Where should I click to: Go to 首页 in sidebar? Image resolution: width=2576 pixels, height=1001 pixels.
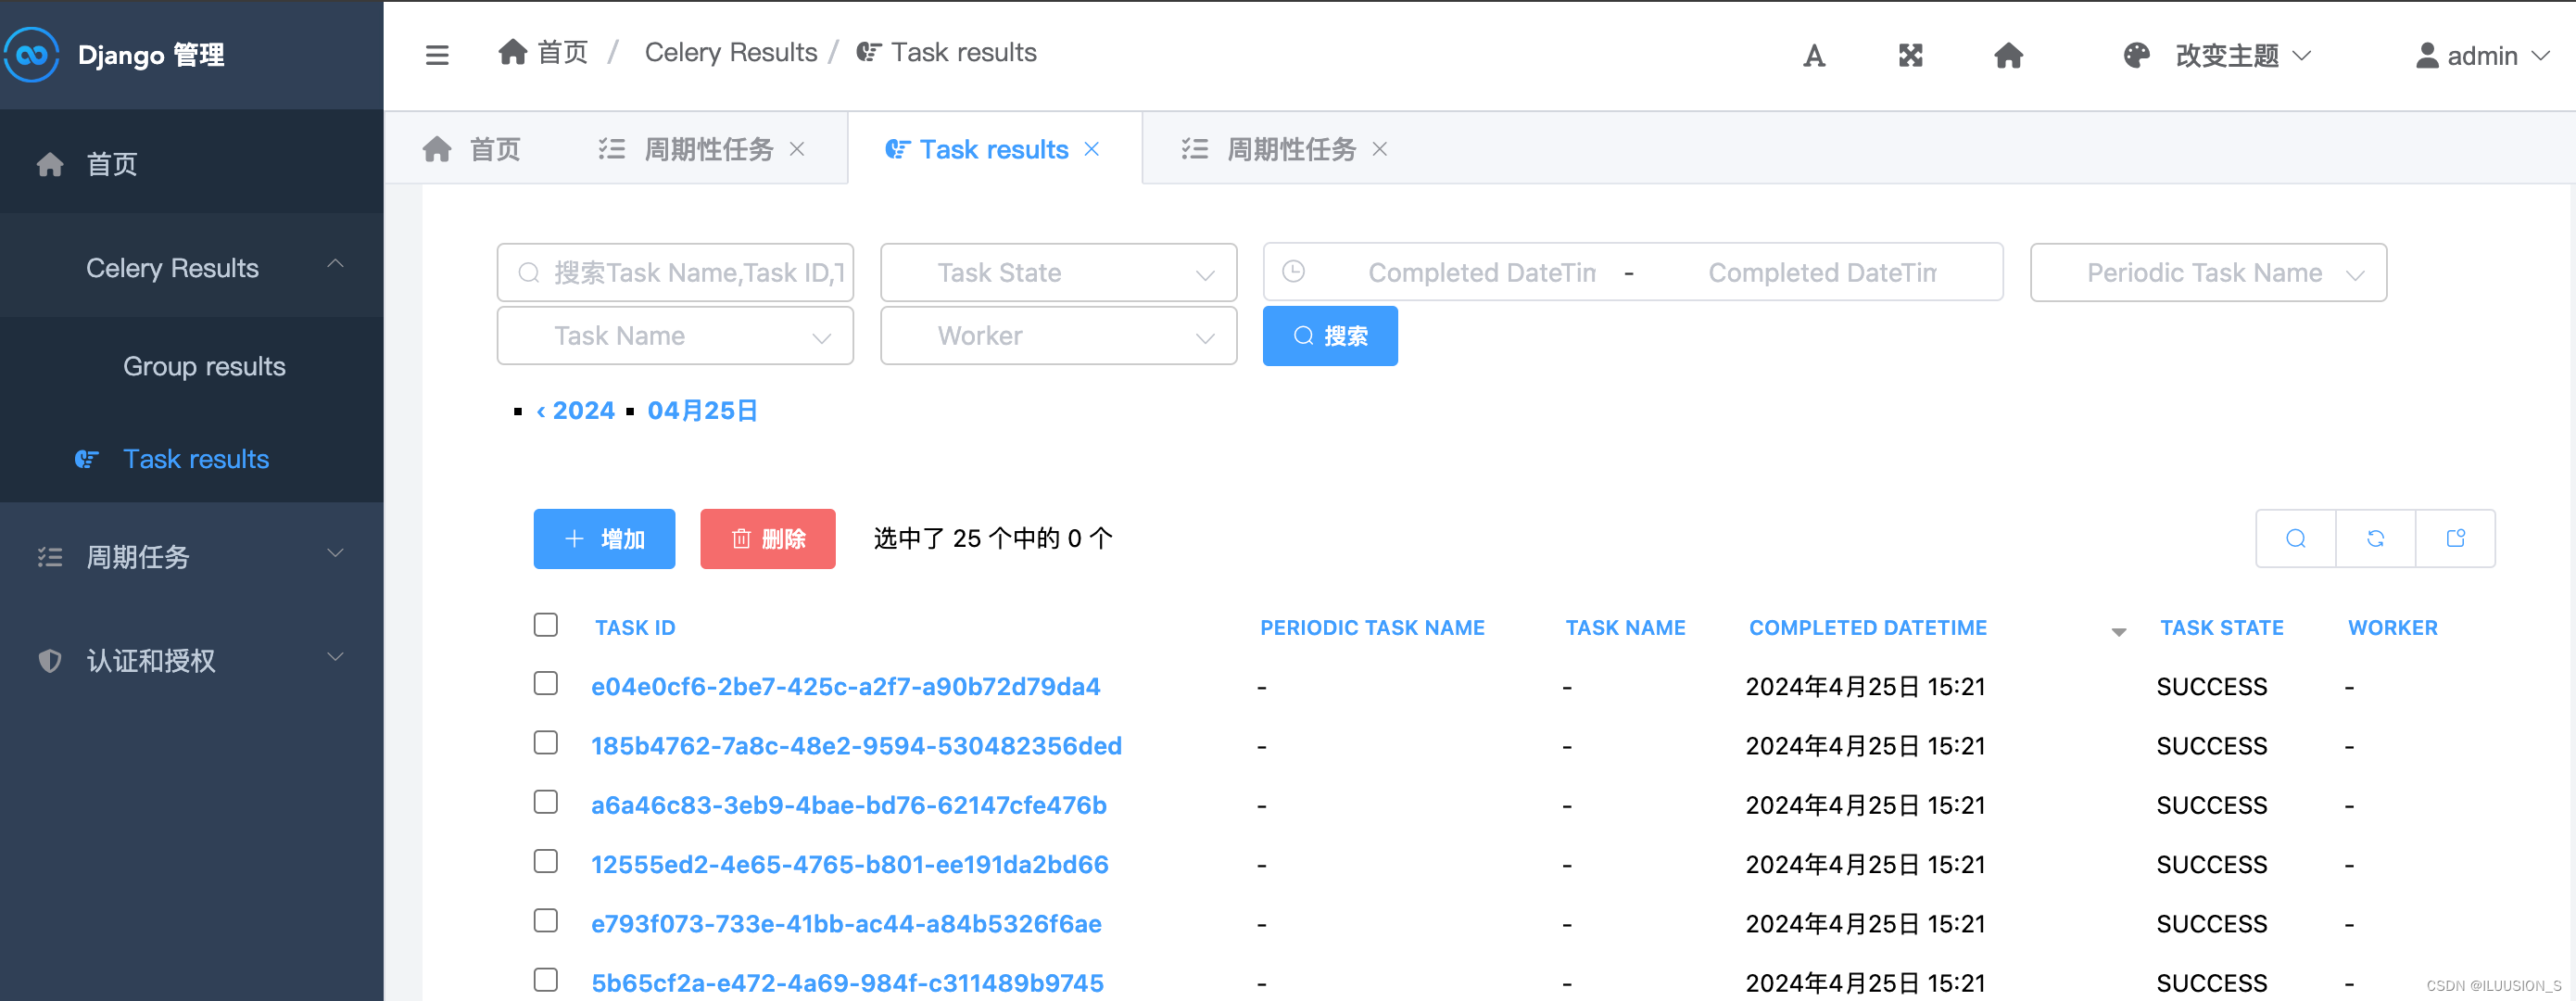191,164
